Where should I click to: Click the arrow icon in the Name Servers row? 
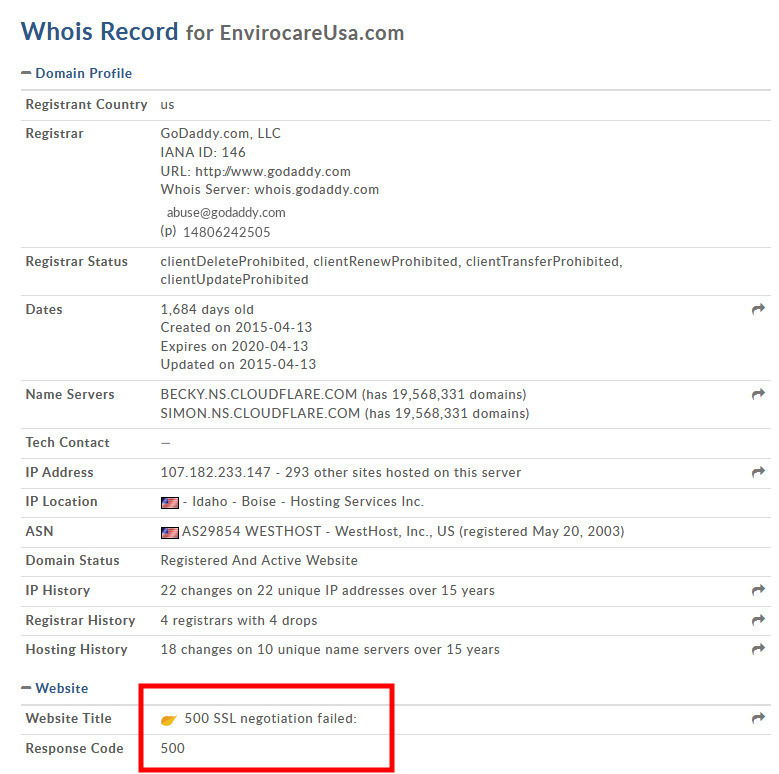pyautogui.click(x=757, y=395)
